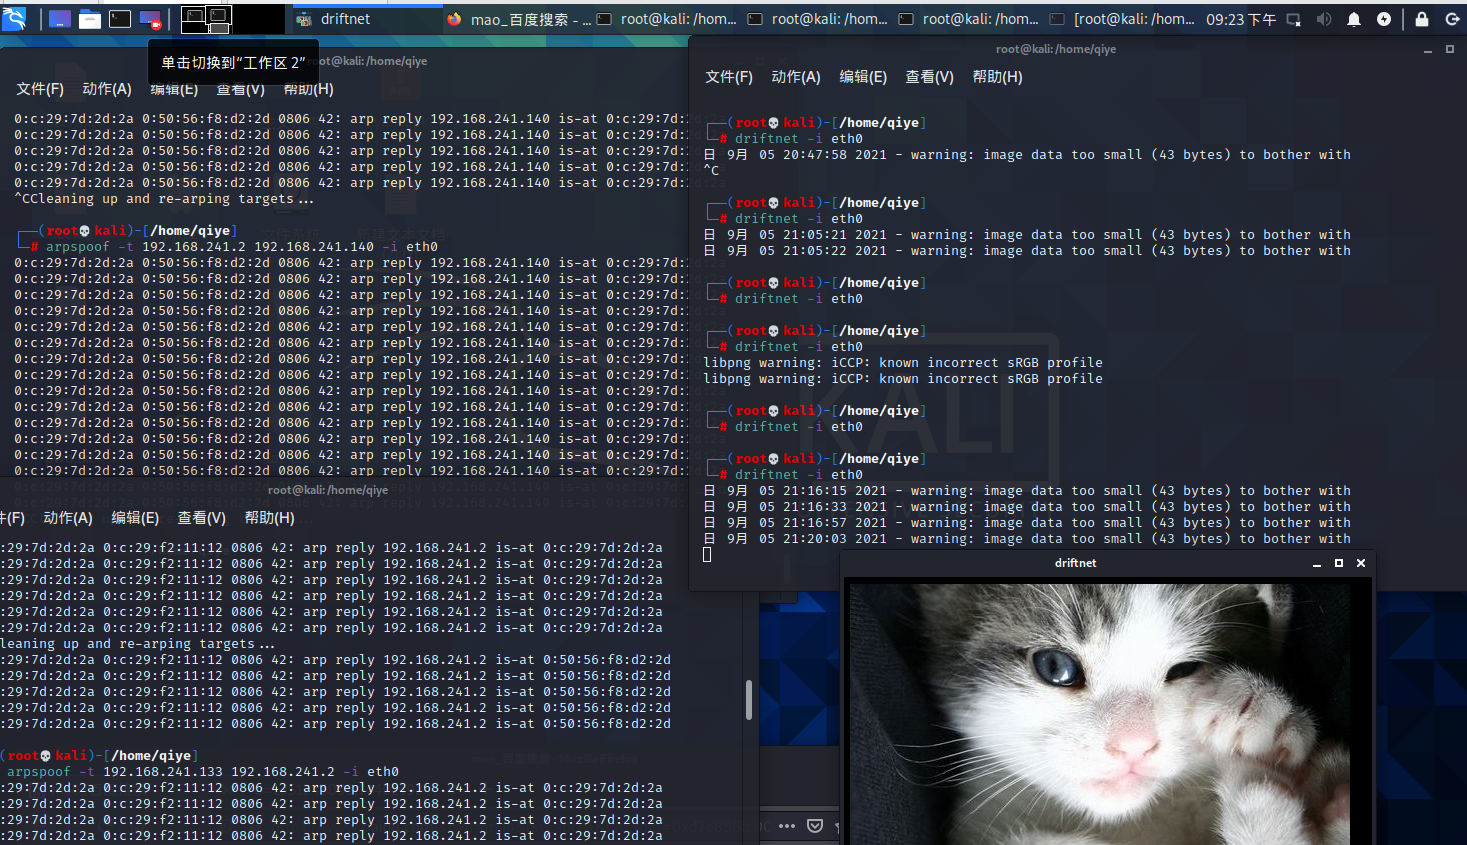Switch to Firefox mao_百度搜索 taskbar window
The width and height of the screenshot is (1467, 845).
[518, 19]
